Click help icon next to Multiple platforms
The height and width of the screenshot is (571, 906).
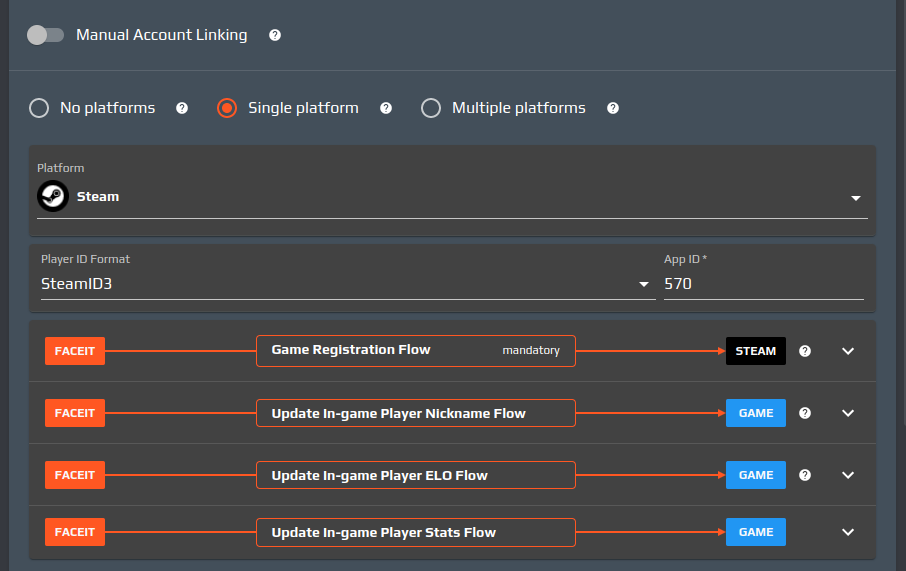click(x=613, y=108)
